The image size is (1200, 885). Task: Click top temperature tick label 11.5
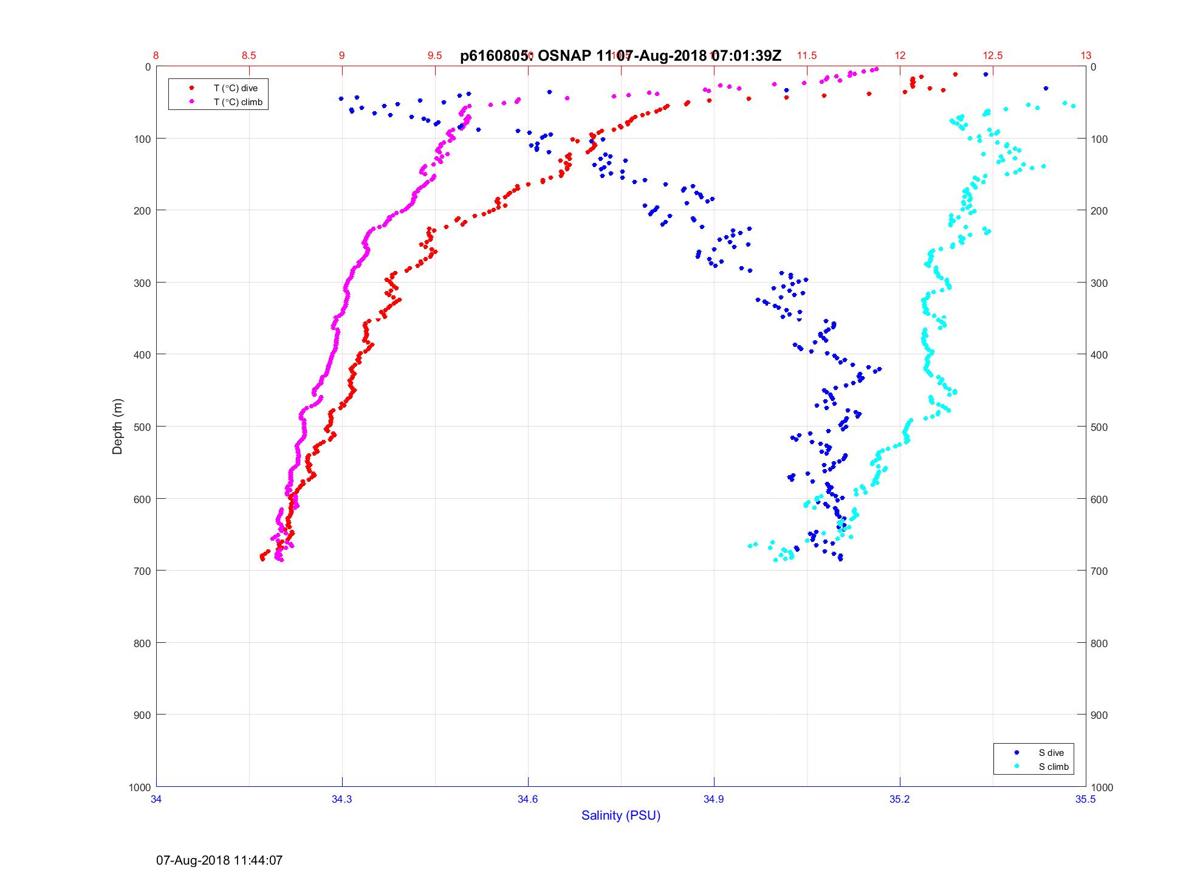click(807, 56)
